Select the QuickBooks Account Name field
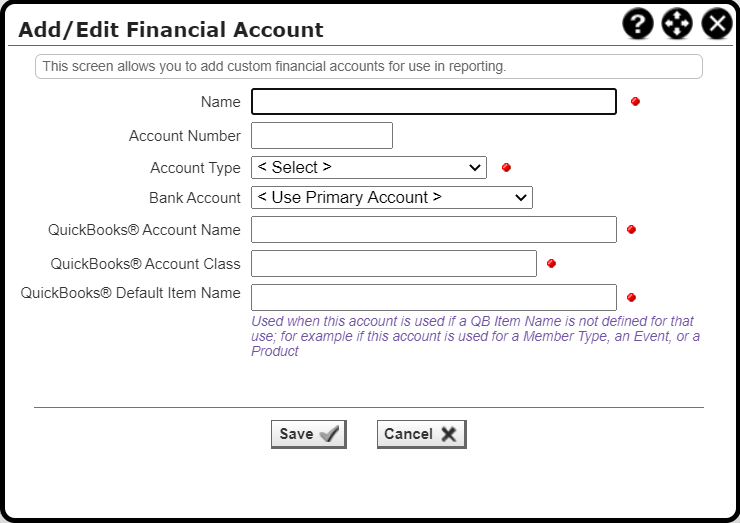Screen dimensions: 740x523 (x=433, y=230)
